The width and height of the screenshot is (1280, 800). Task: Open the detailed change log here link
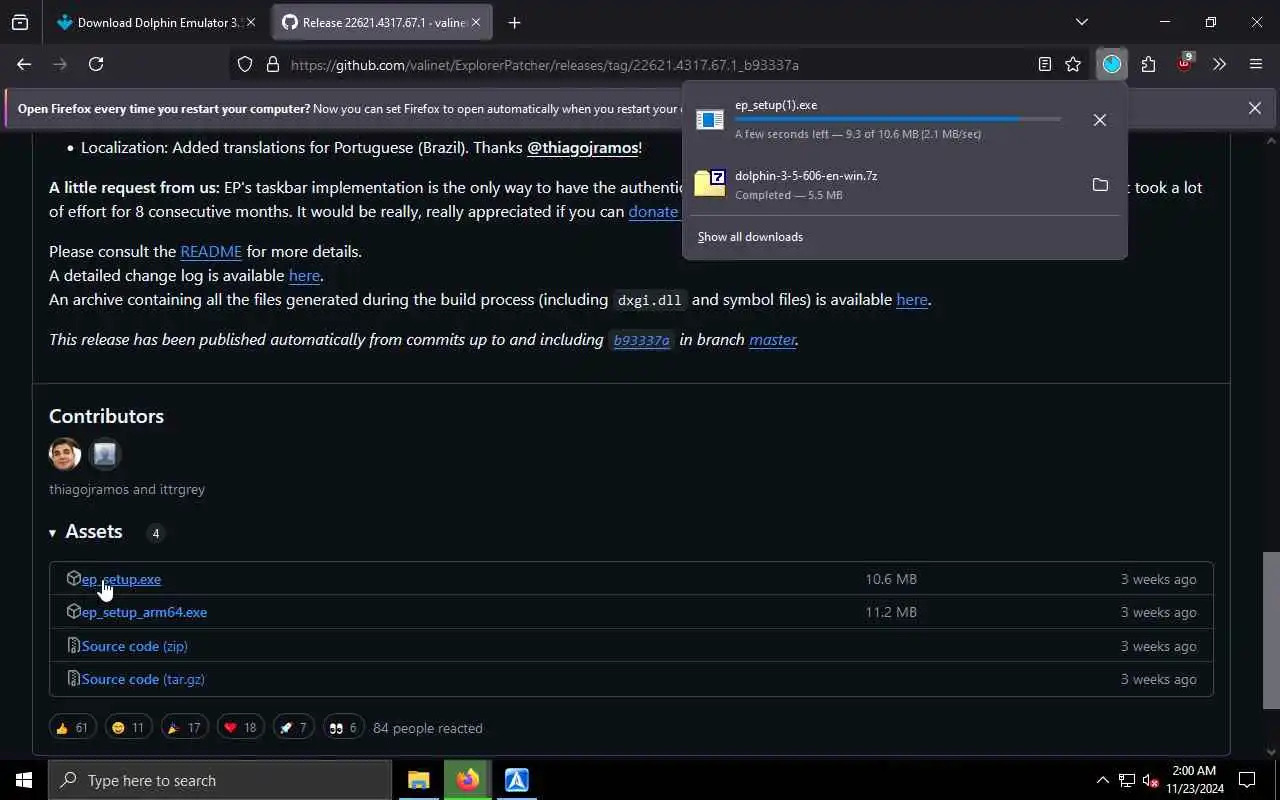[304, 275]
